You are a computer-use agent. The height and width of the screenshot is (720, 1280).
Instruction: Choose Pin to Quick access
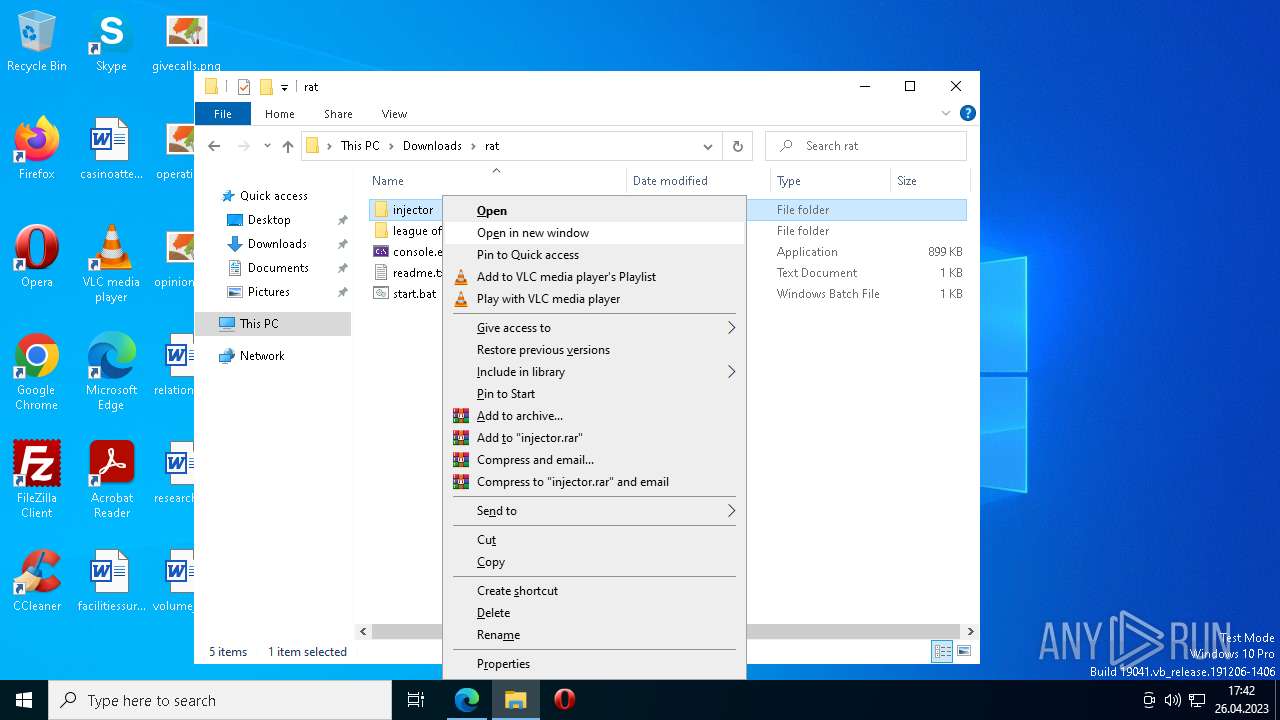[594, 255]
